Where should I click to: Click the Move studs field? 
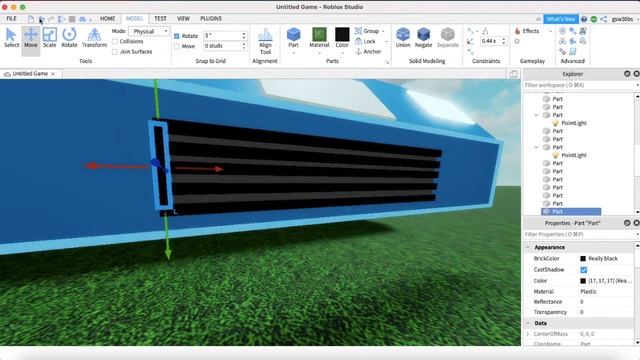[225, 46]
